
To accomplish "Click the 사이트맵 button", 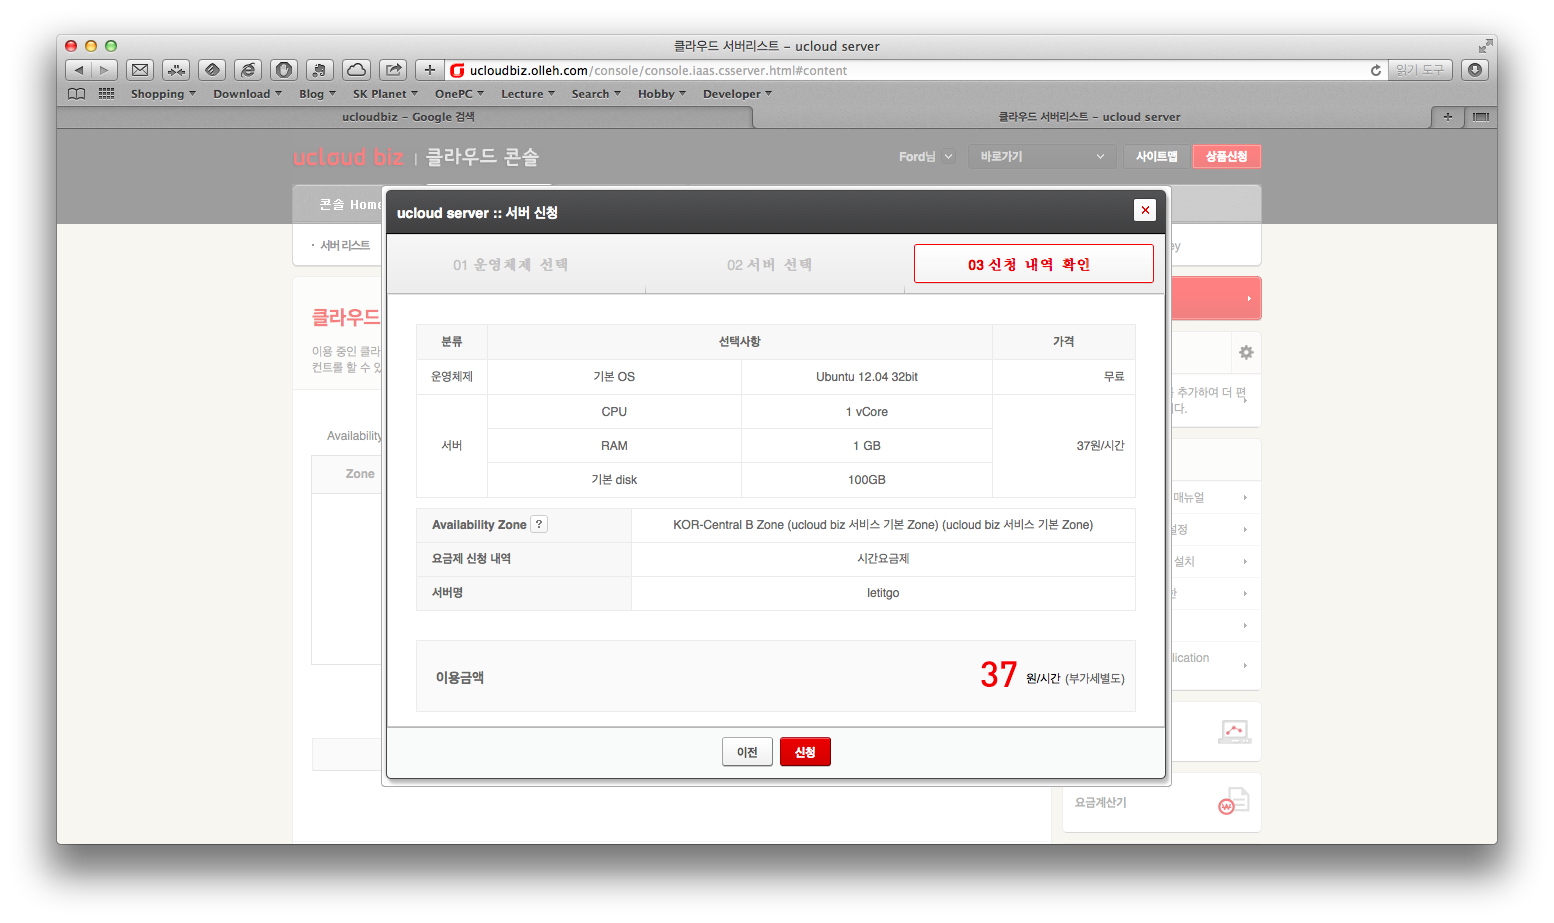I will [x=1156, y=156].
